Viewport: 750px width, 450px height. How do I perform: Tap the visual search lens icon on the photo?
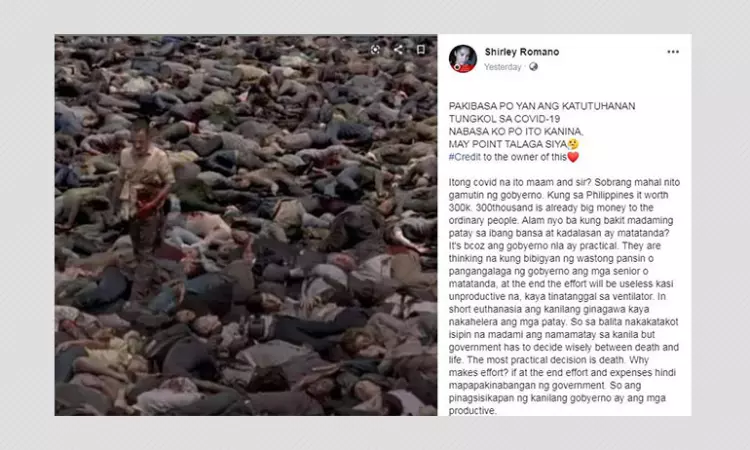[376, 50]
